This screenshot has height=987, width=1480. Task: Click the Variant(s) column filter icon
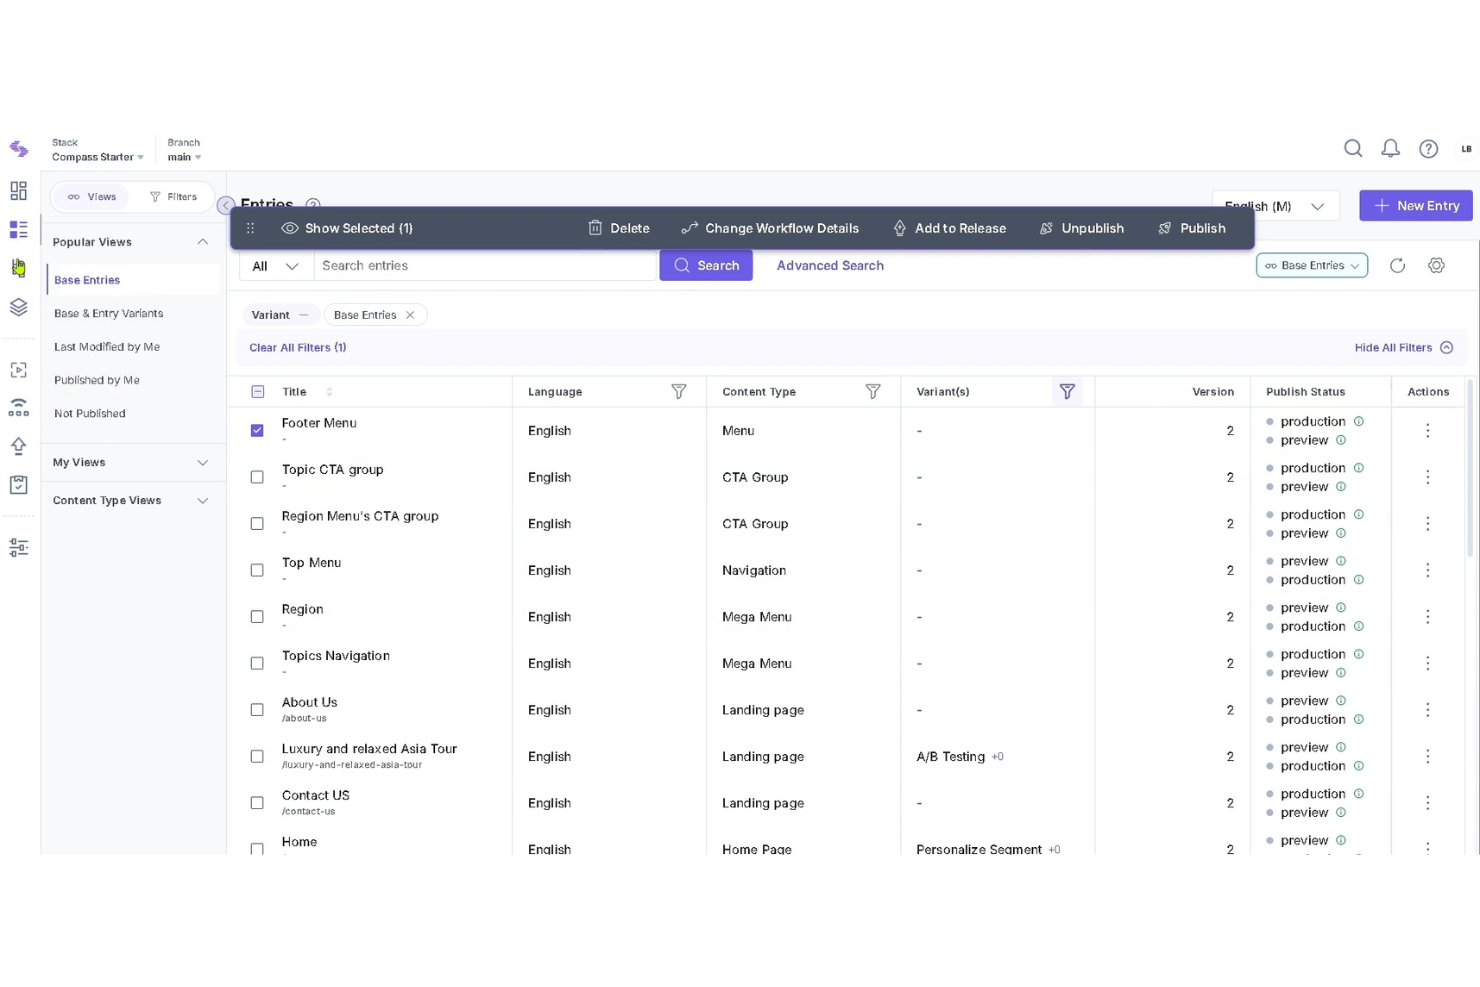(1067, 392)
